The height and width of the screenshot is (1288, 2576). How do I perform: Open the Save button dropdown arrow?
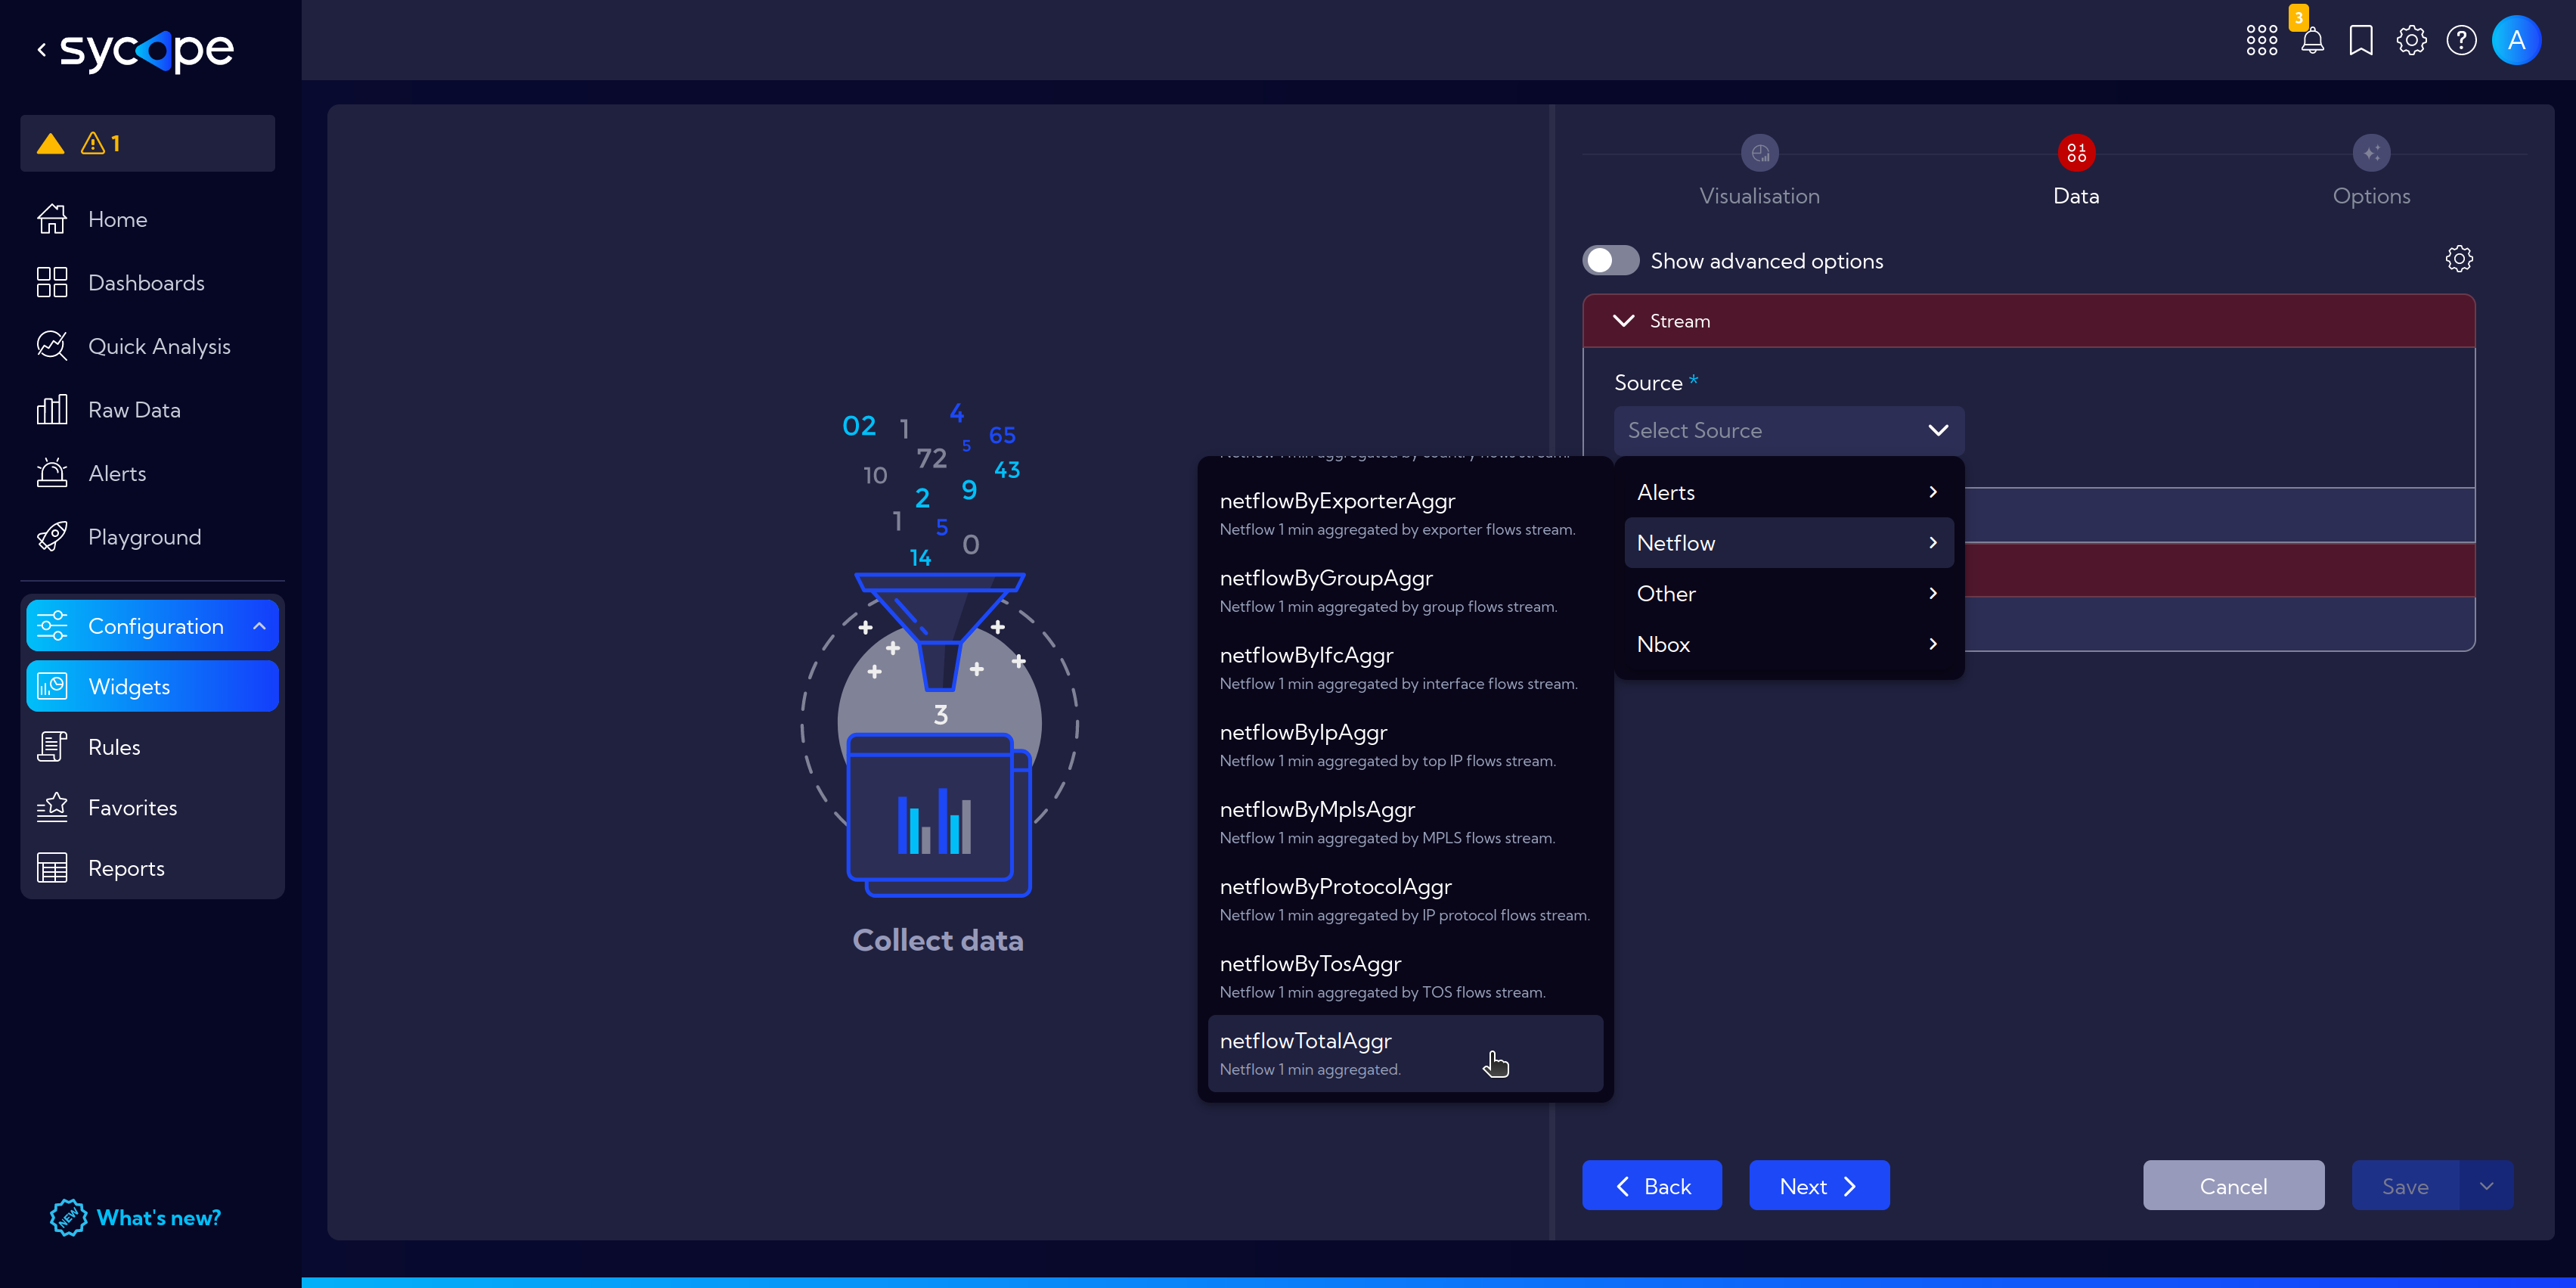[x=2486, y=1186]
